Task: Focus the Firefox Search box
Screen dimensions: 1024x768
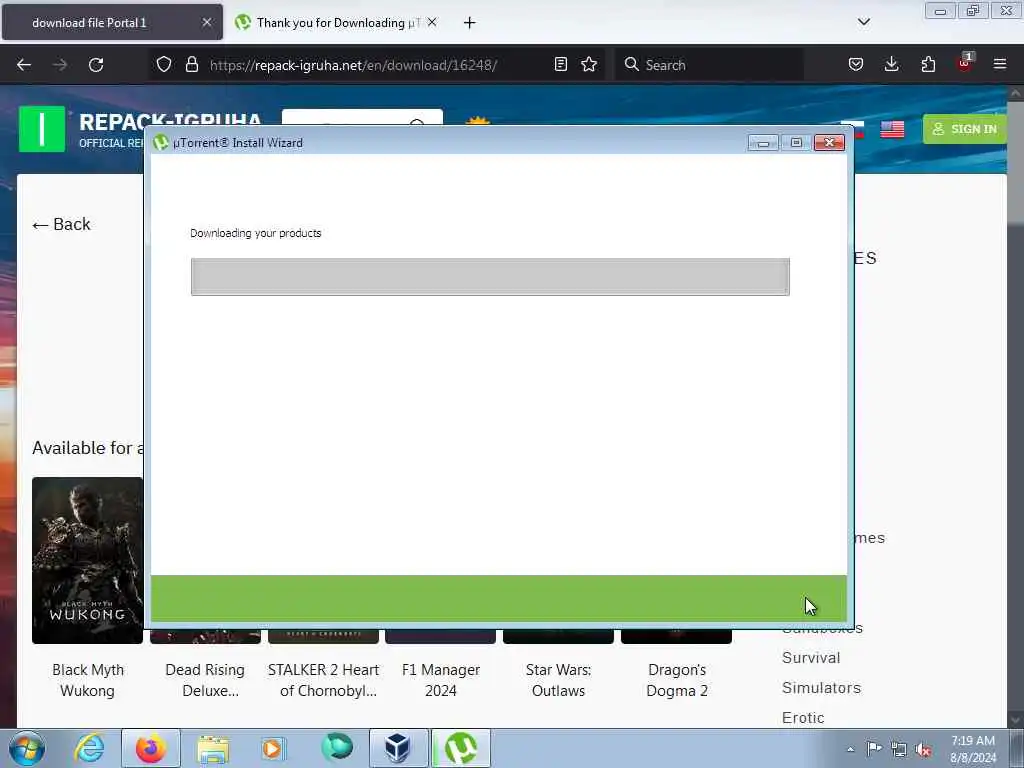Action: 709,65
